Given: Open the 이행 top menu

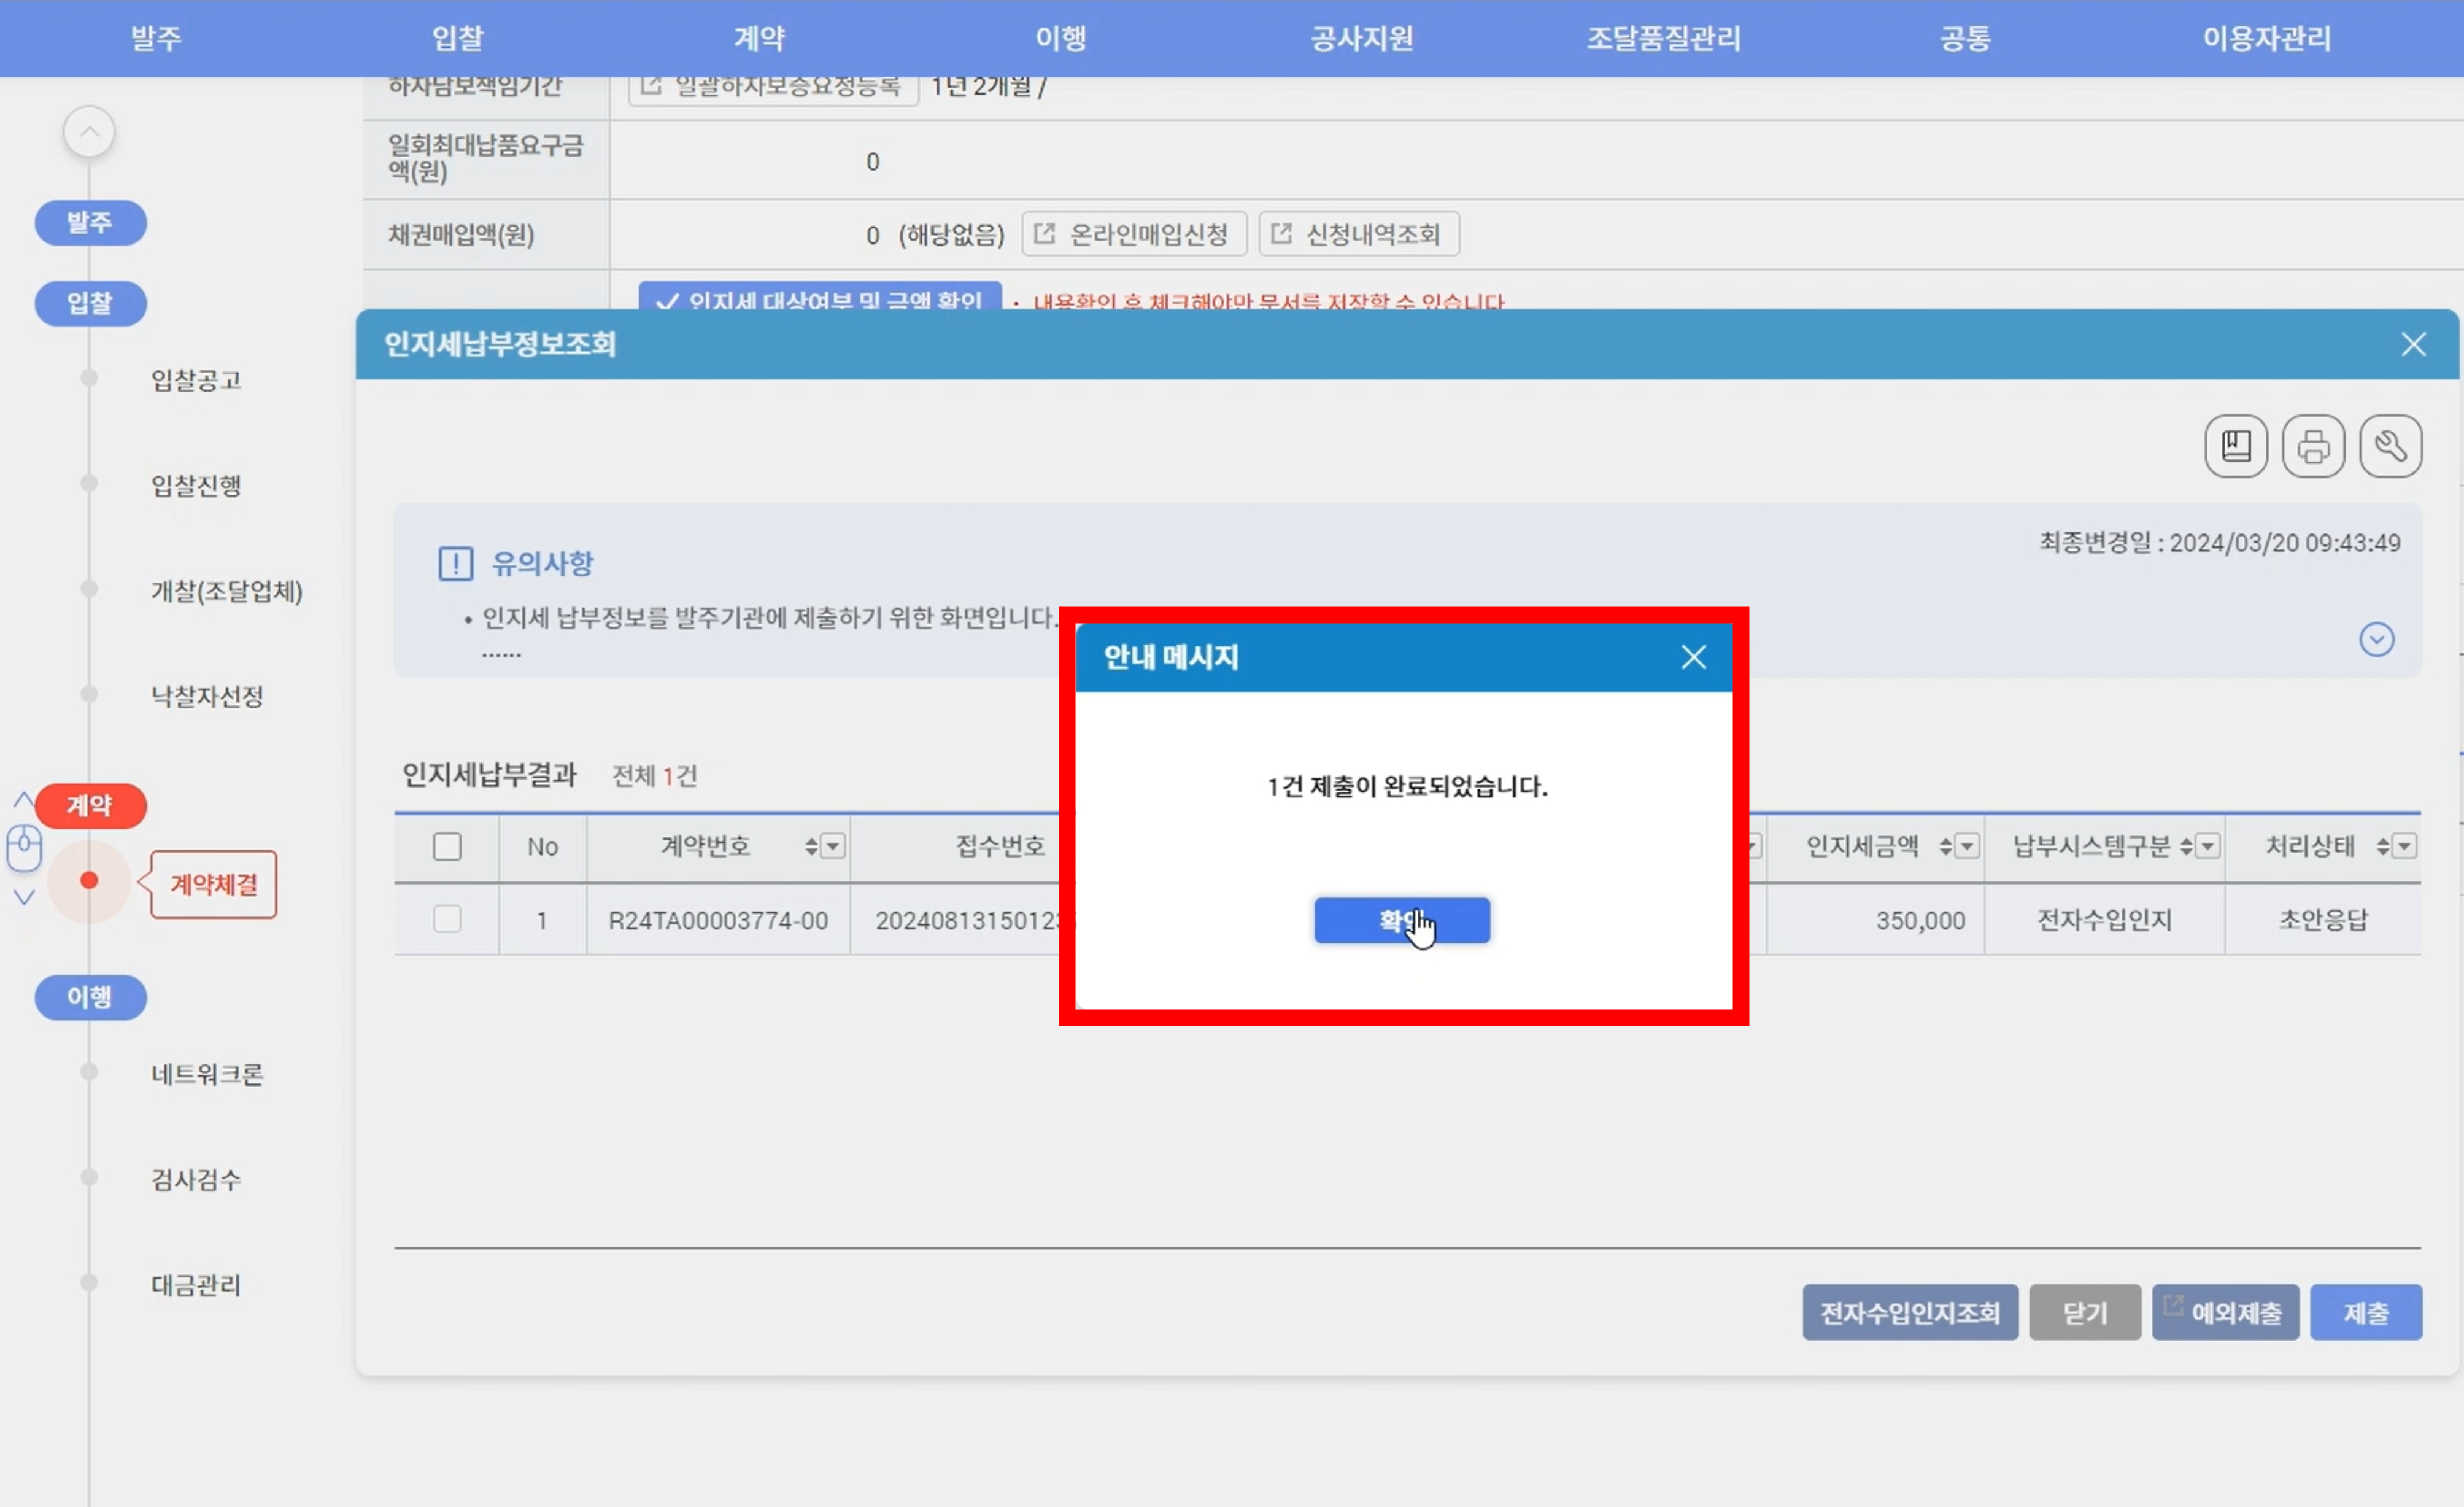Looking at the screenshot, I should [1061, 38].
